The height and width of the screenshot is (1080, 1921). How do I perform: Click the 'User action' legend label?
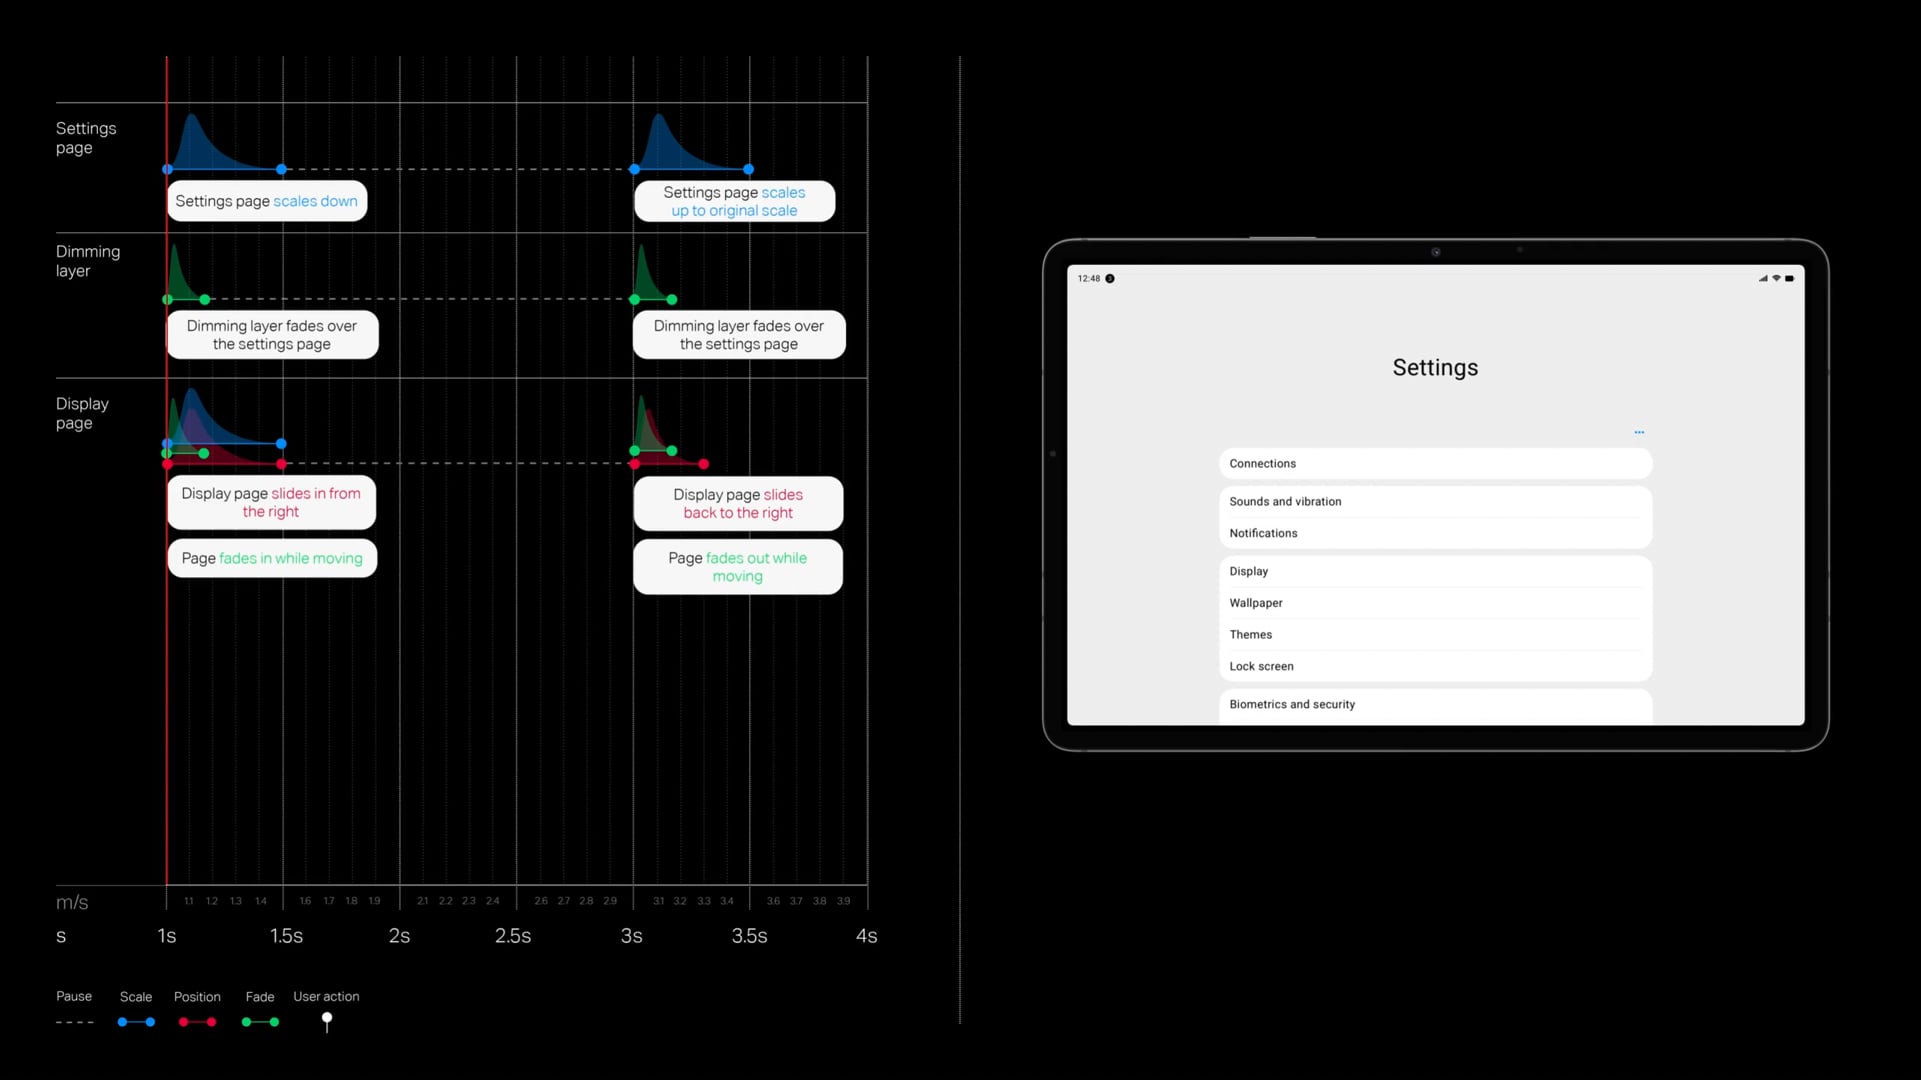point(326,996)
